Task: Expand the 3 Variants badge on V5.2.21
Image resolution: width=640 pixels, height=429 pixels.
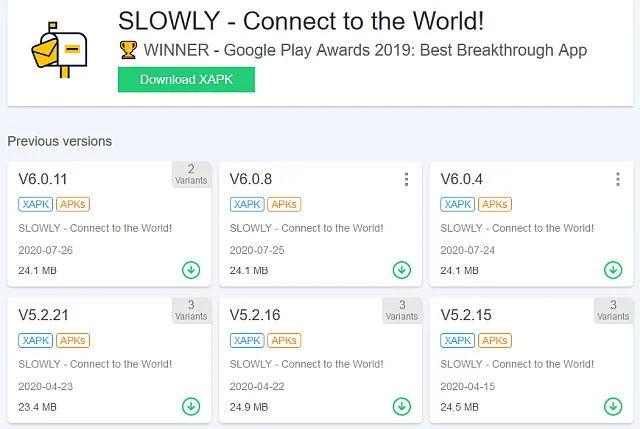Action: click(191, 311)
